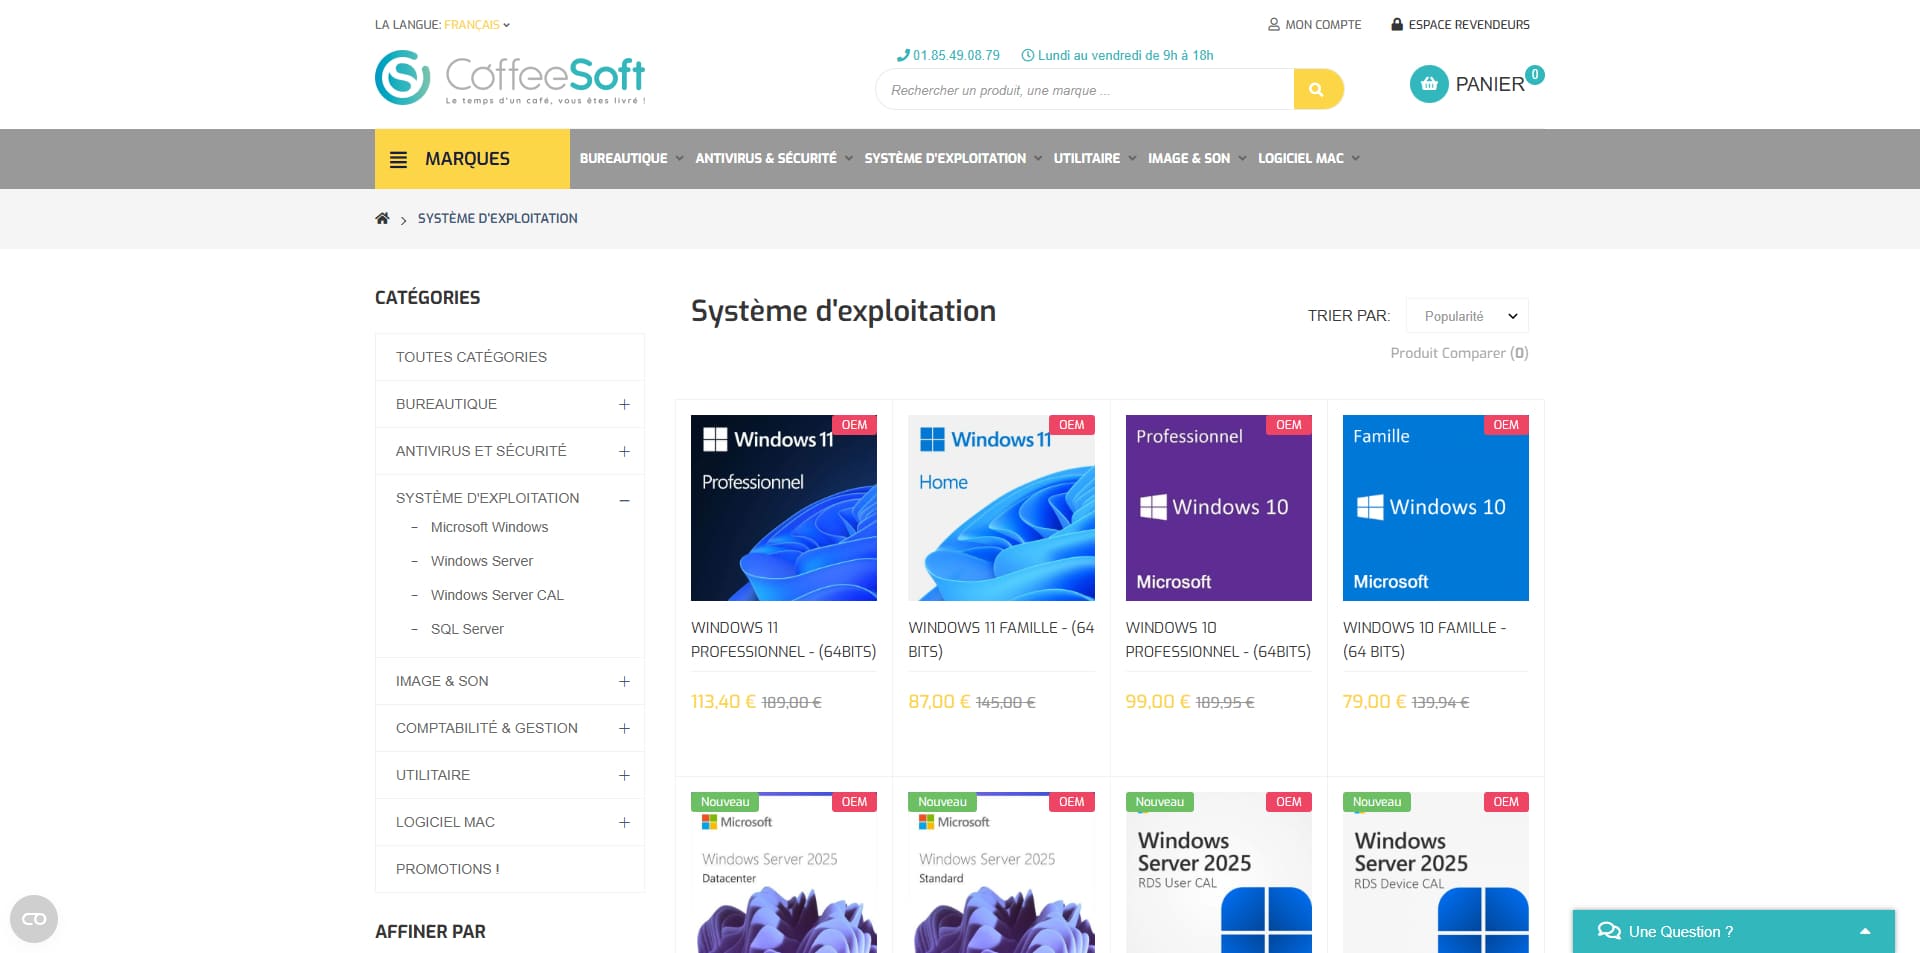Image resolution: width=1920 pixels, height=953 pixels.
Task: Open the shopping basket icon
Action: click(x=1429, y=84)
